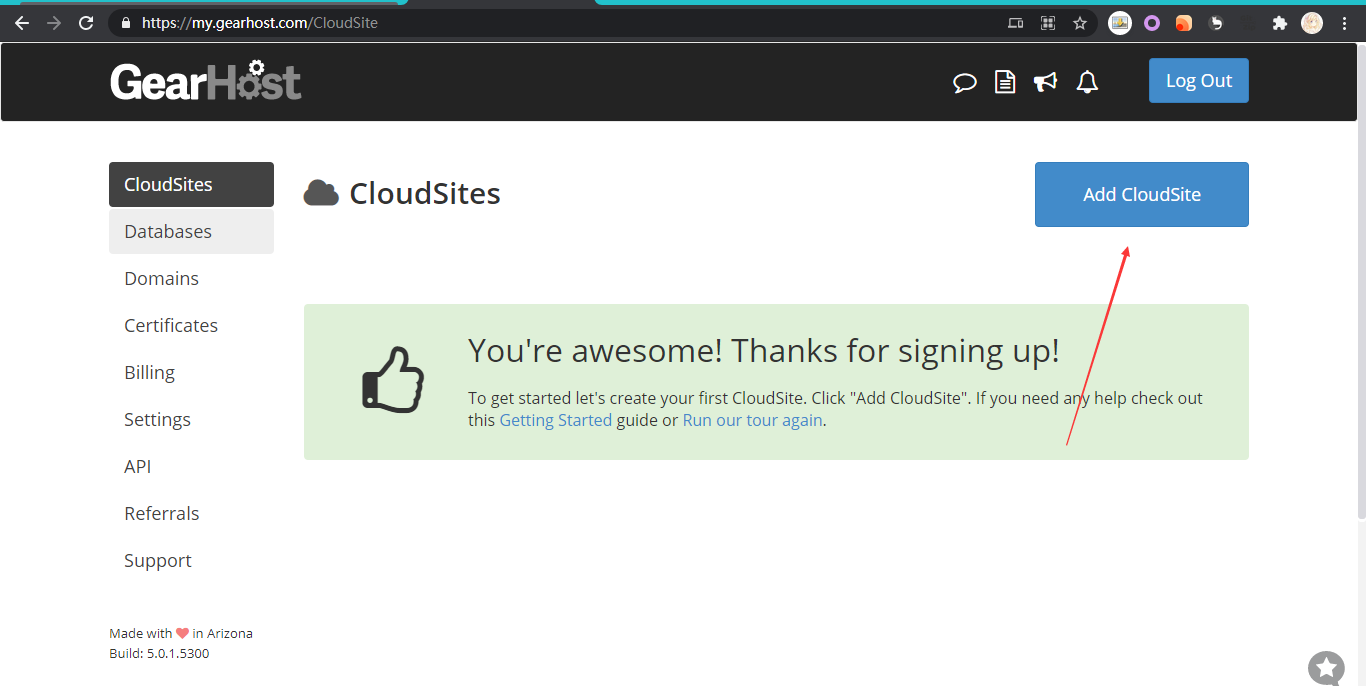Click the page vertical scrollbar
Viewport: 1366px width, 686px height.
point(1360,280)
